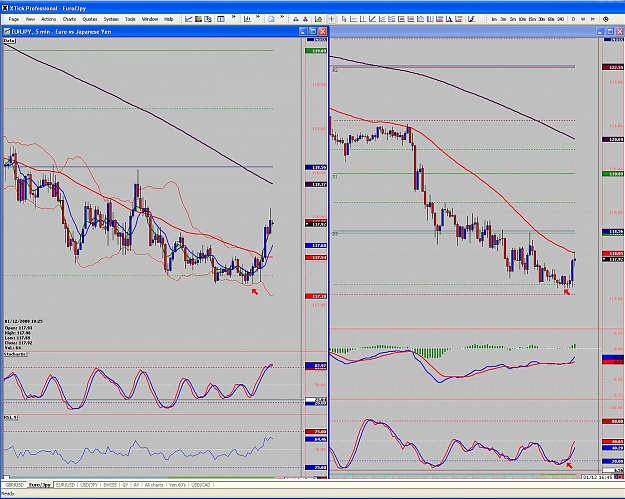Click the Data label on EURJPY chart
Viewport: 625px width, 499px height.
click(9, 41)
